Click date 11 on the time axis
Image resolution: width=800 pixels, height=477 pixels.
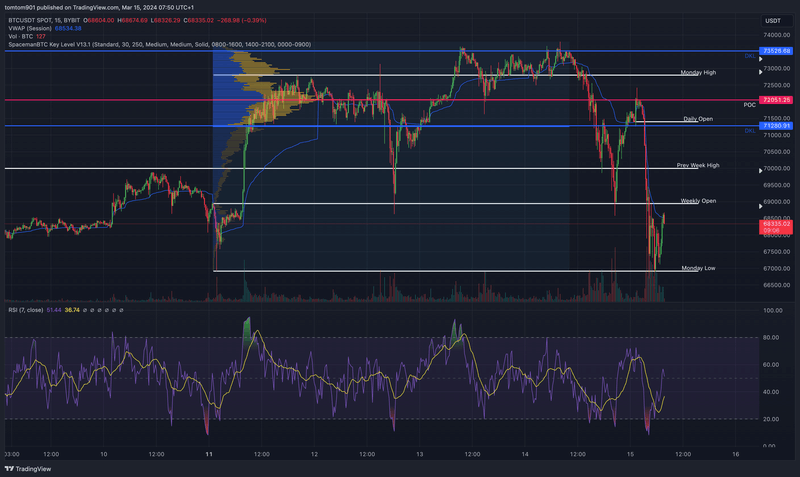coord(209,454)
